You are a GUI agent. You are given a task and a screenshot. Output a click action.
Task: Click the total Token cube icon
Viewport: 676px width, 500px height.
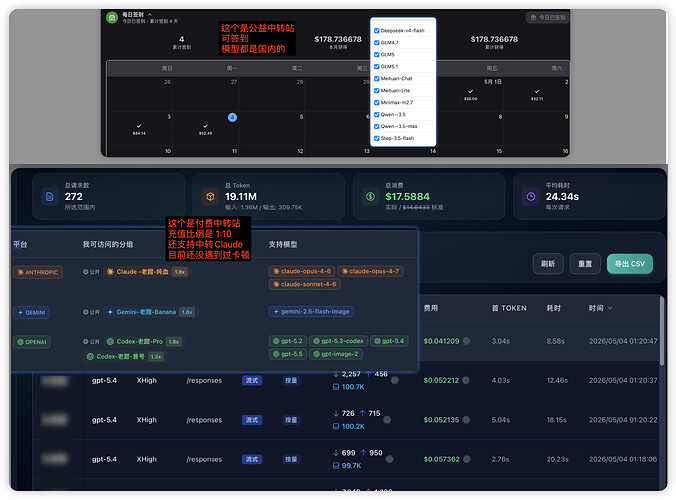pyautogui.click(x=210, y=197)
